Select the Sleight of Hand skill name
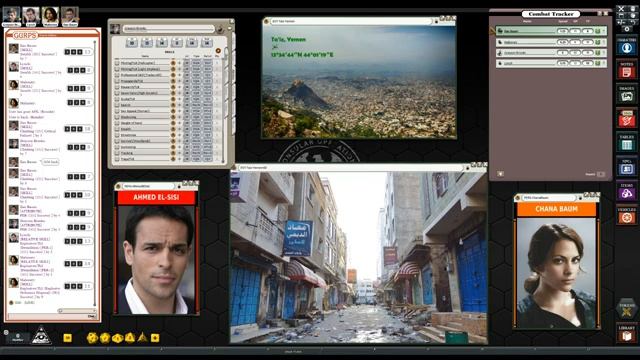Screen dimensions: 640x360 coord(131,123)
